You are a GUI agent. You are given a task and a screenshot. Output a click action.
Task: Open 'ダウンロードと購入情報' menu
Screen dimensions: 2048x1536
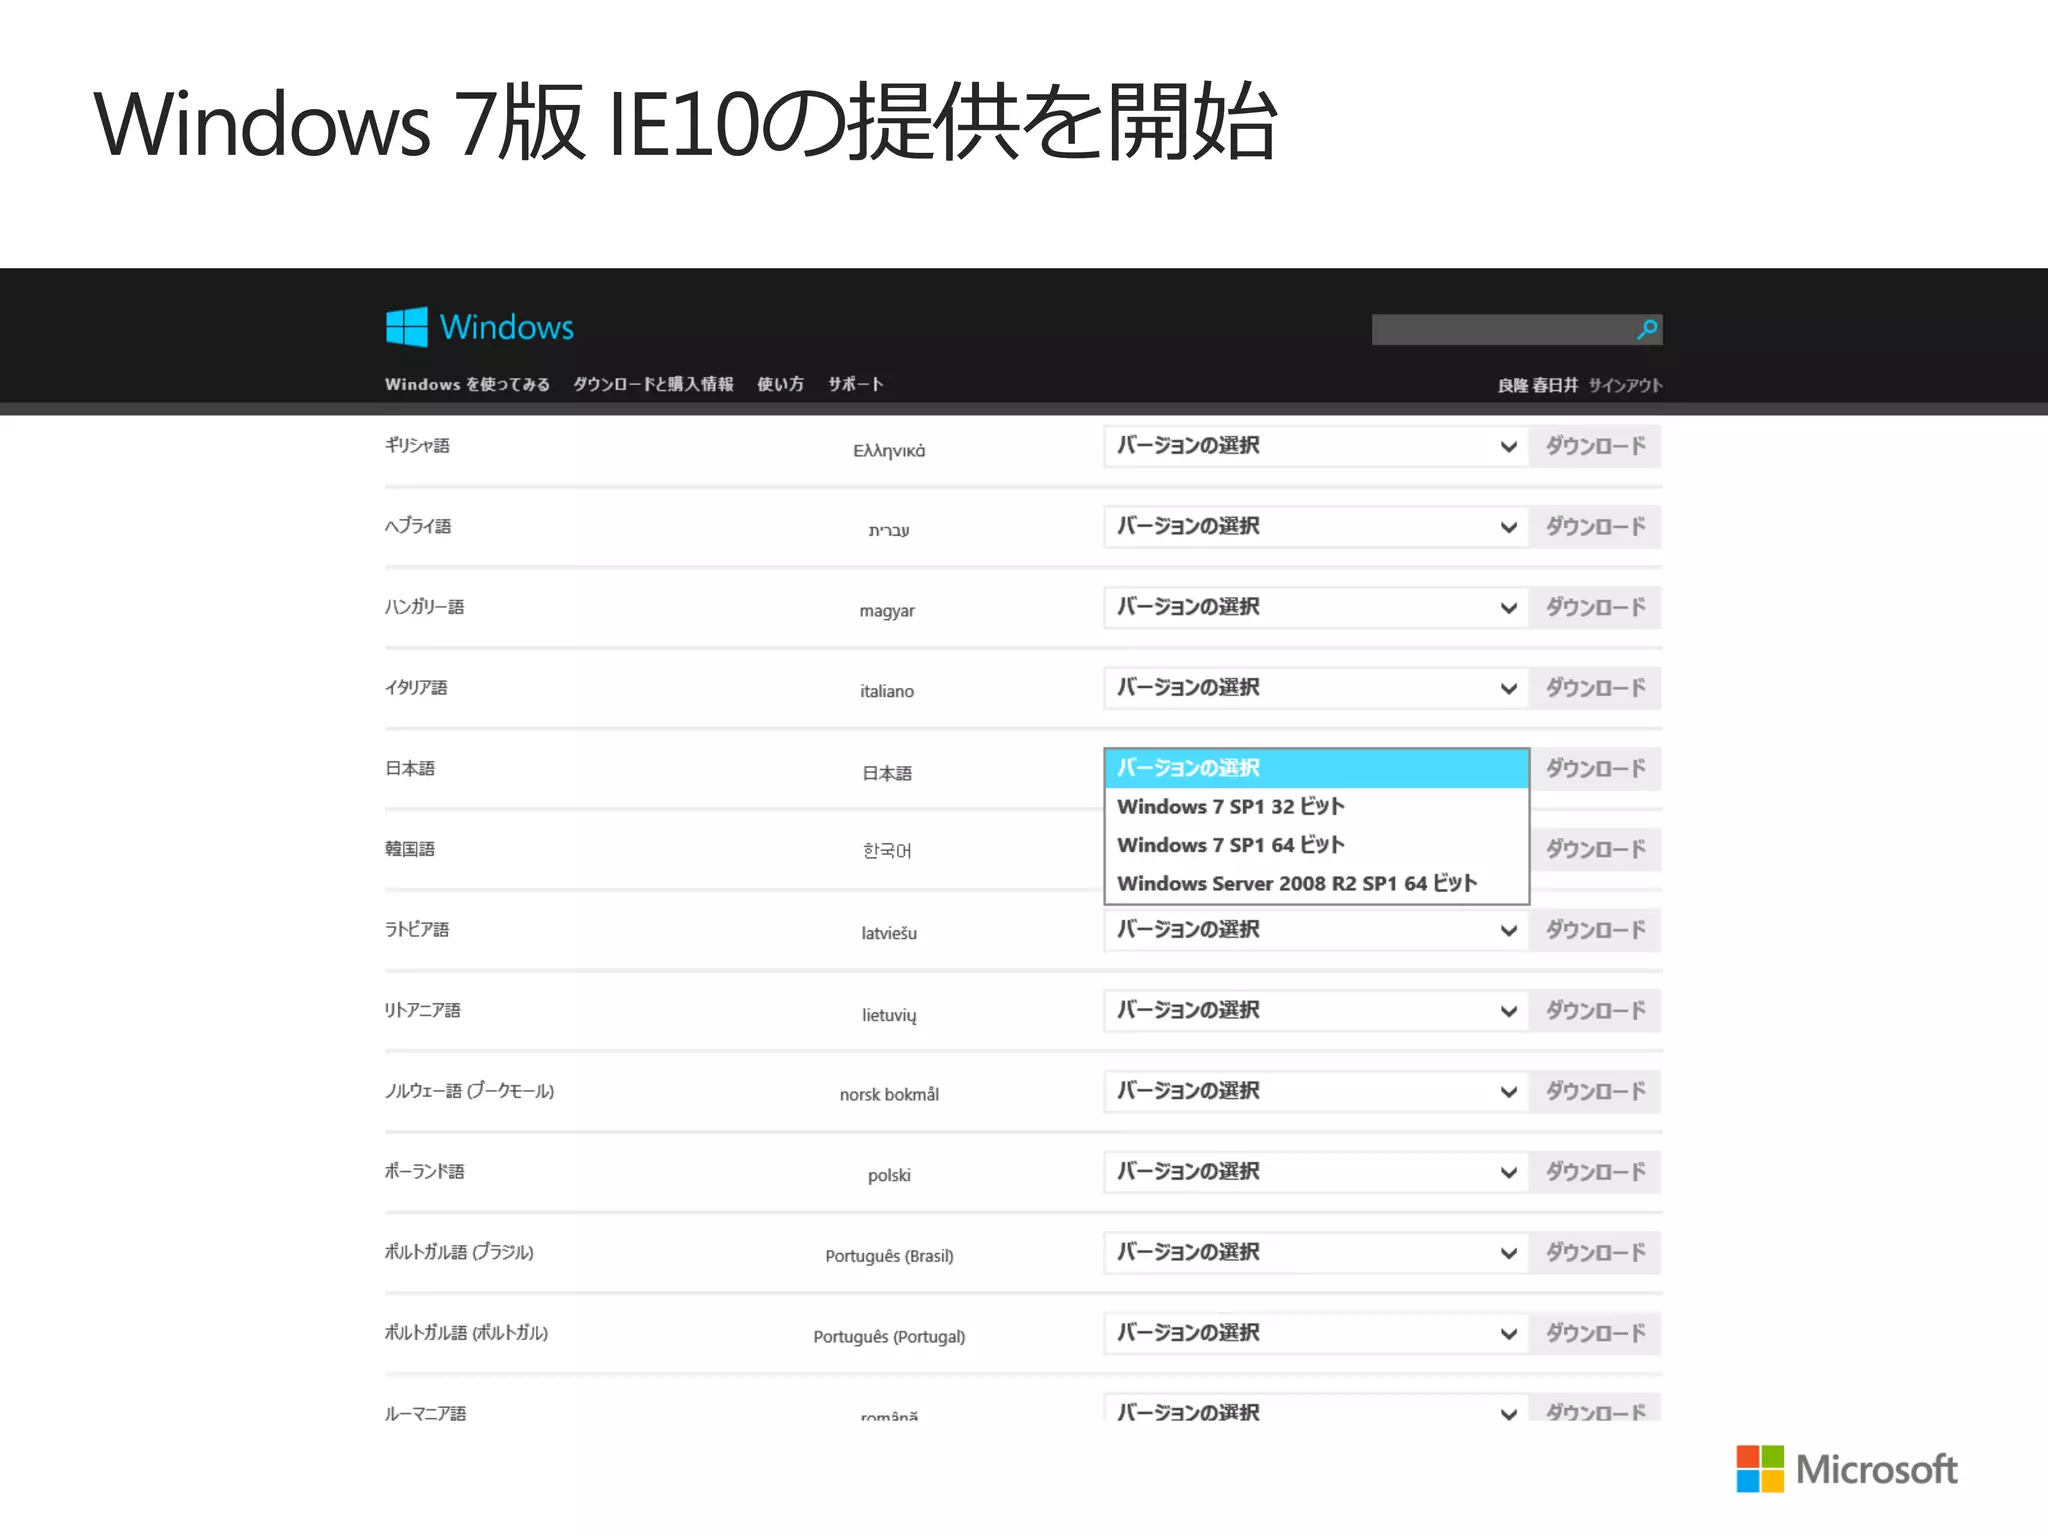(x=653, y=384)
